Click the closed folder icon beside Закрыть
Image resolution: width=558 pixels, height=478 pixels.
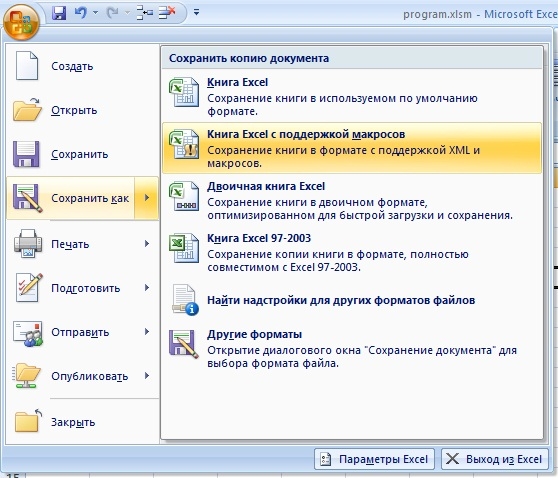(x=28, y=421)
